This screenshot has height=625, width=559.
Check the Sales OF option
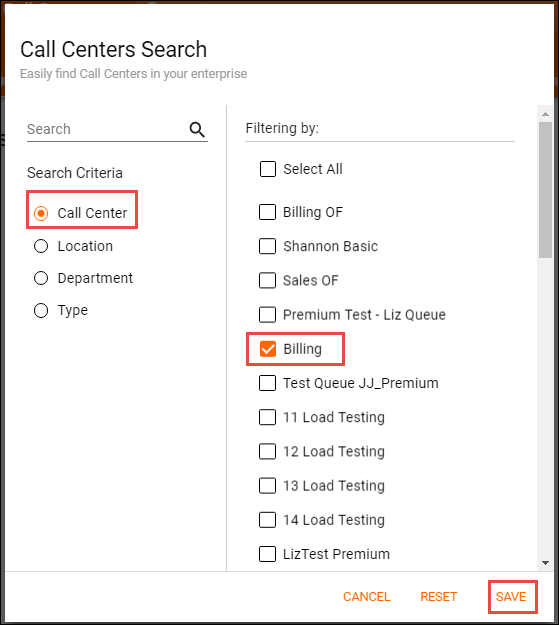tap(268, 281)
